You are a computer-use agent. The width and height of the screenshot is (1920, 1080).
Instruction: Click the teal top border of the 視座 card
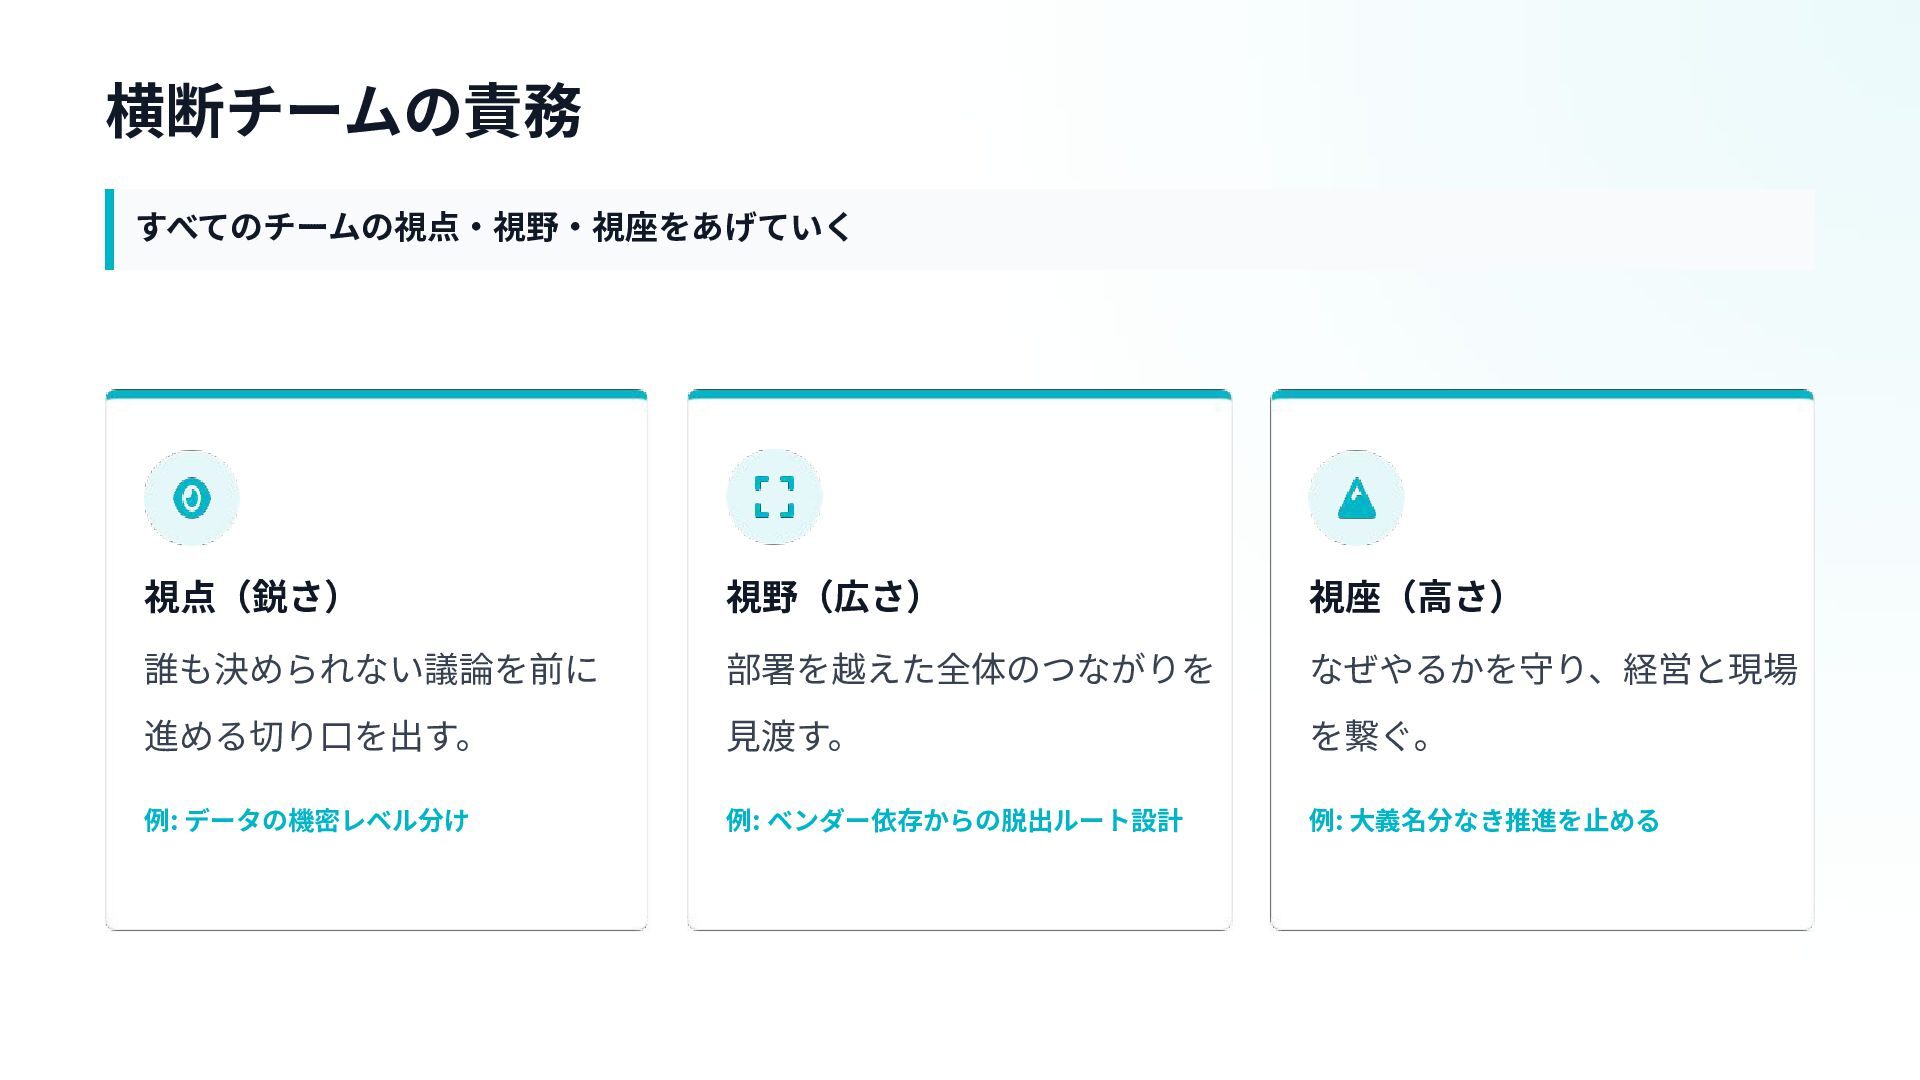(x=1542, y=394)
